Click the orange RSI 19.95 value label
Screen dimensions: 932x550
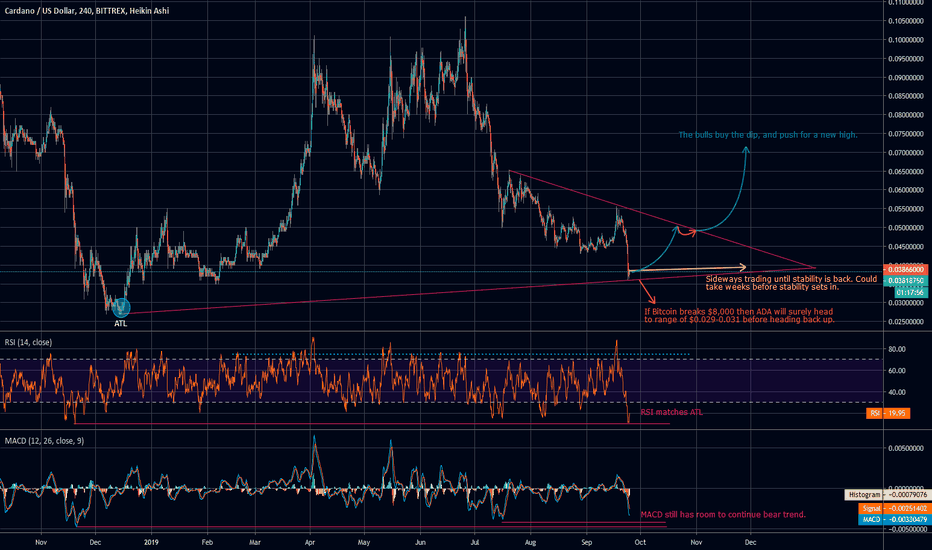(887, 413)
